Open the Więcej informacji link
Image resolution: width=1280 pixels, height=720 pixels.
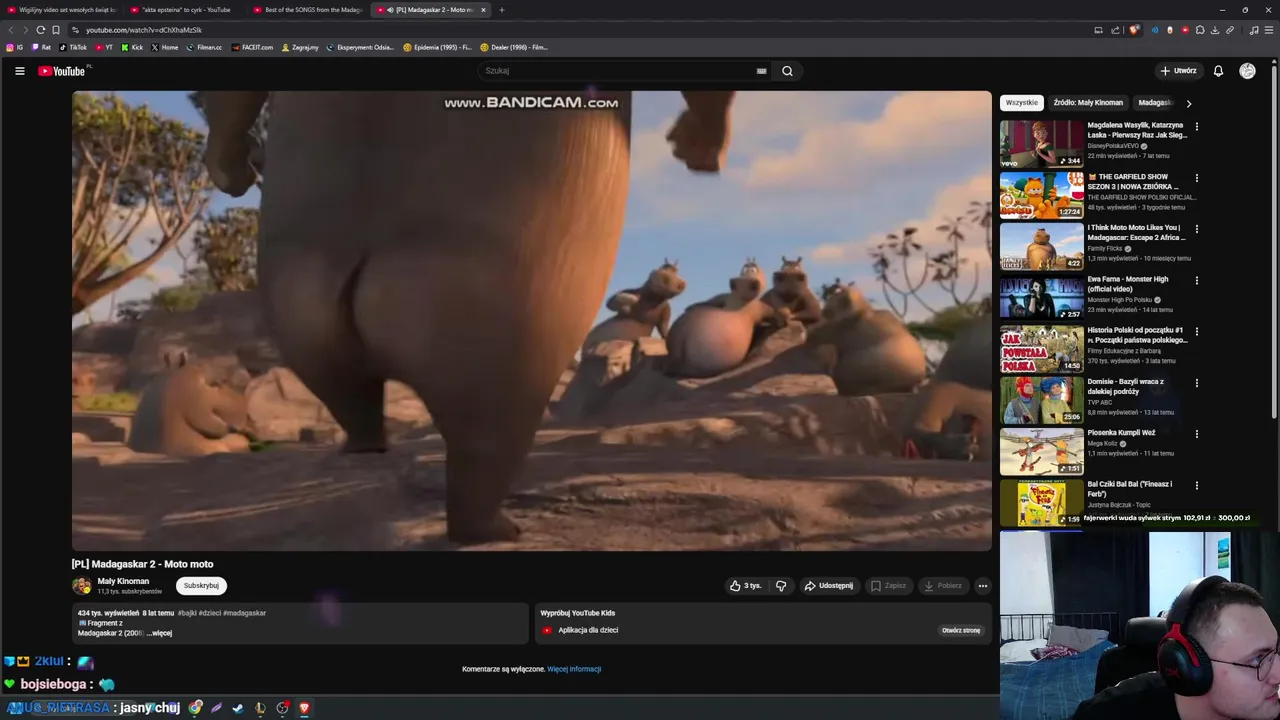coord(574,669)
